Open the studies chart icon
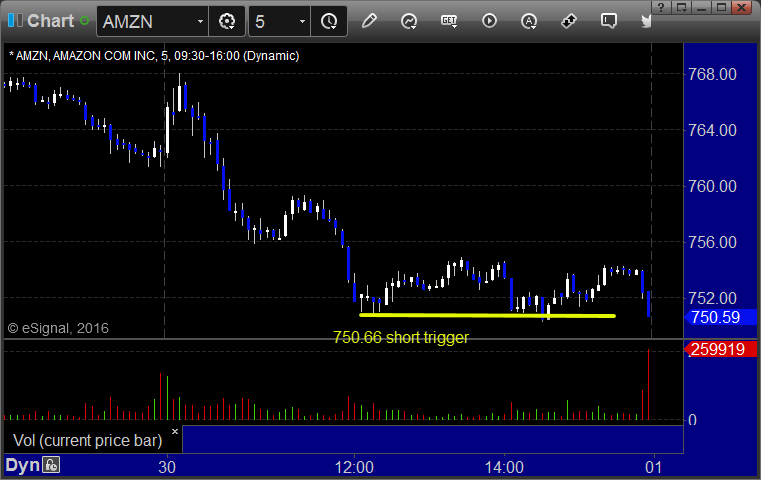 (409, 21)
